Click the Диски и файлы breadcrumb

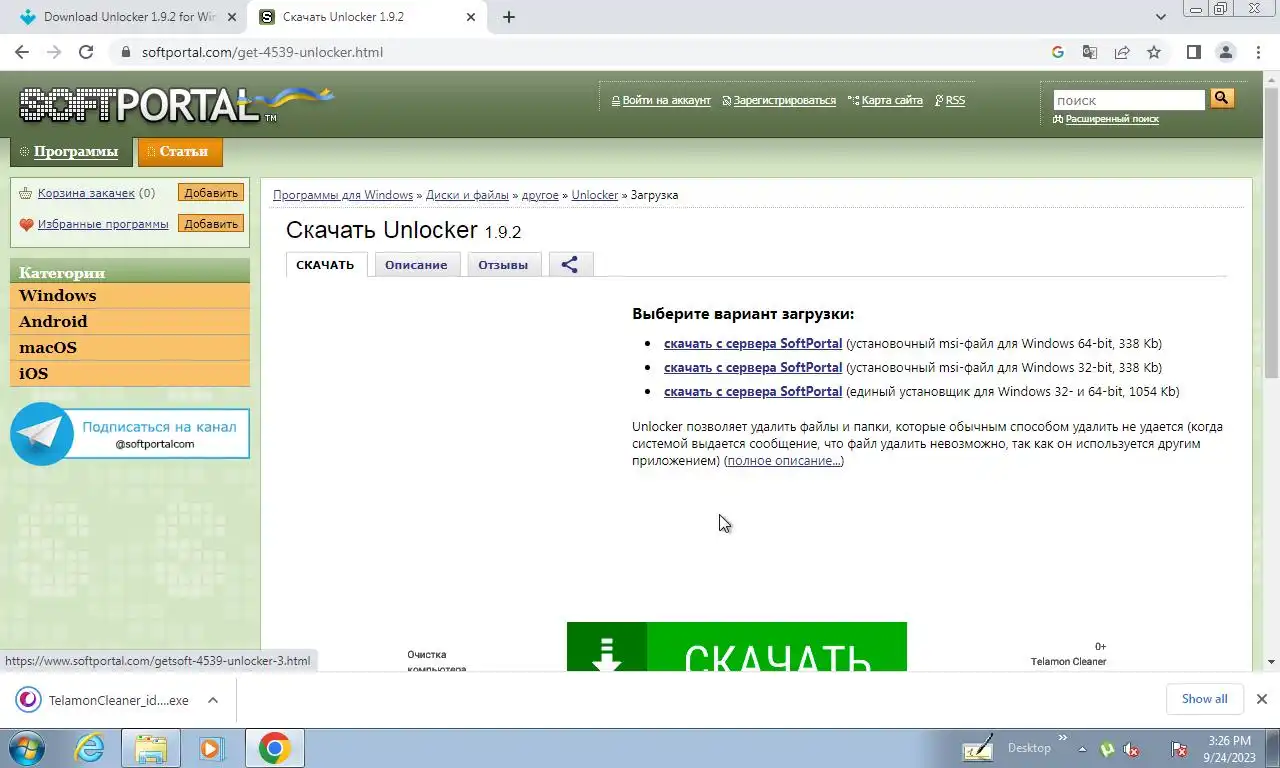point(467,195)
